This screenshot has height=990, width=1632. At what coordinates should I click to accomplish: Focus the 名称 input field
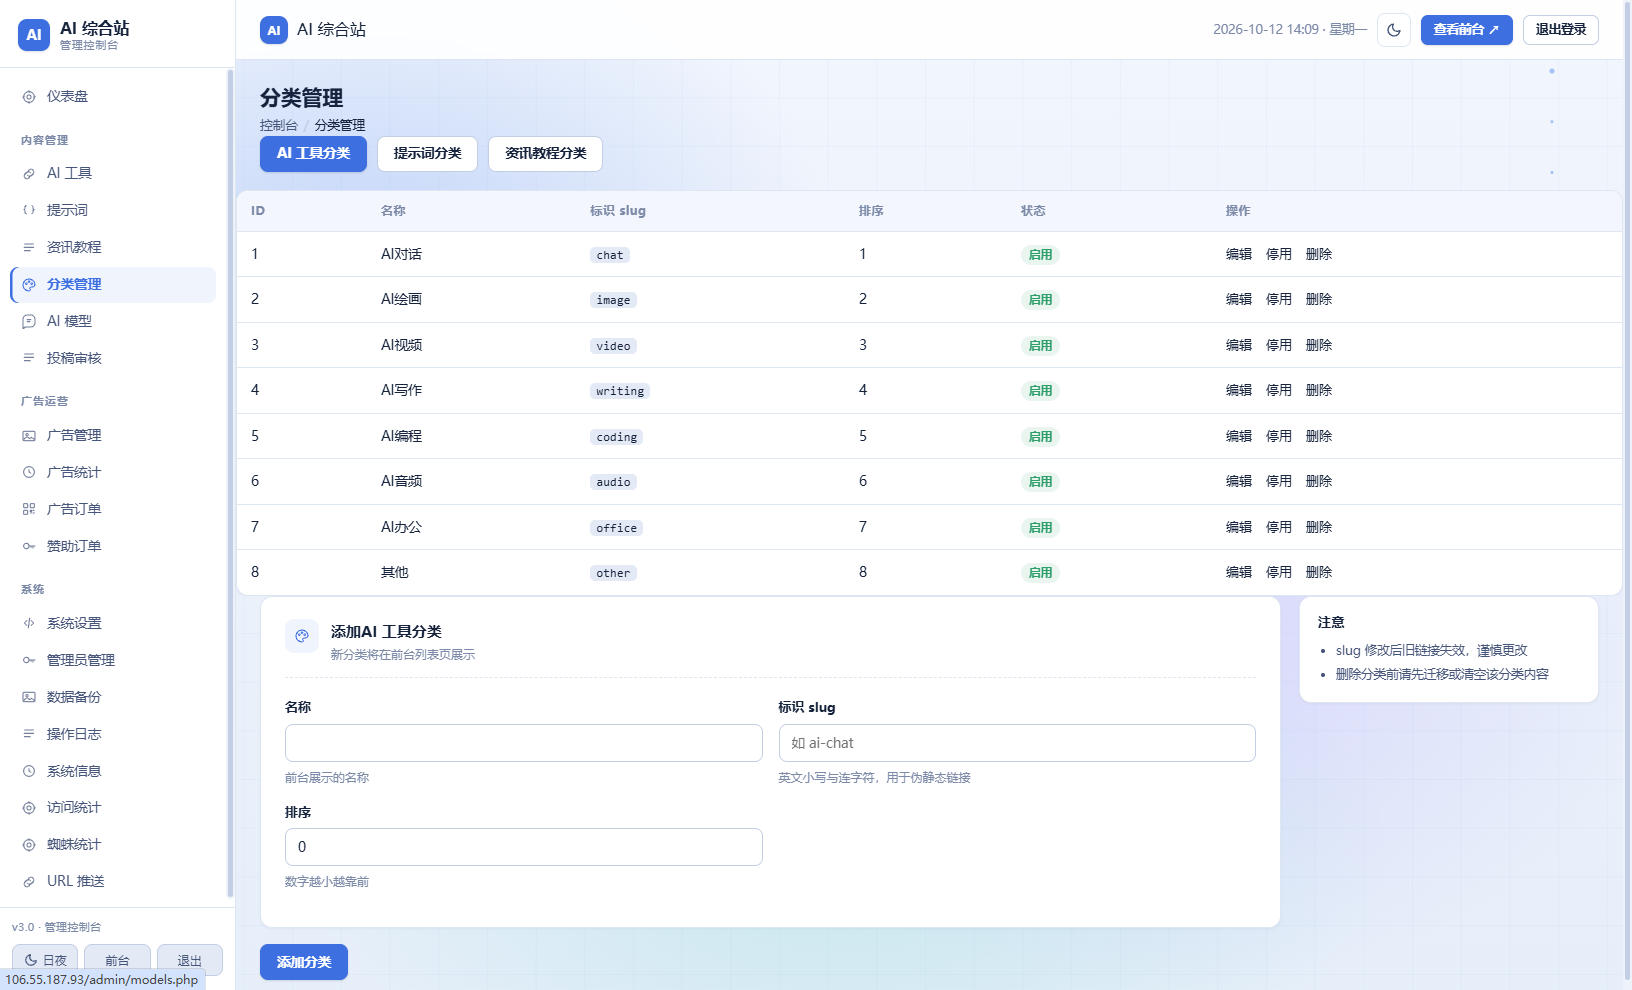pos(524,743)
